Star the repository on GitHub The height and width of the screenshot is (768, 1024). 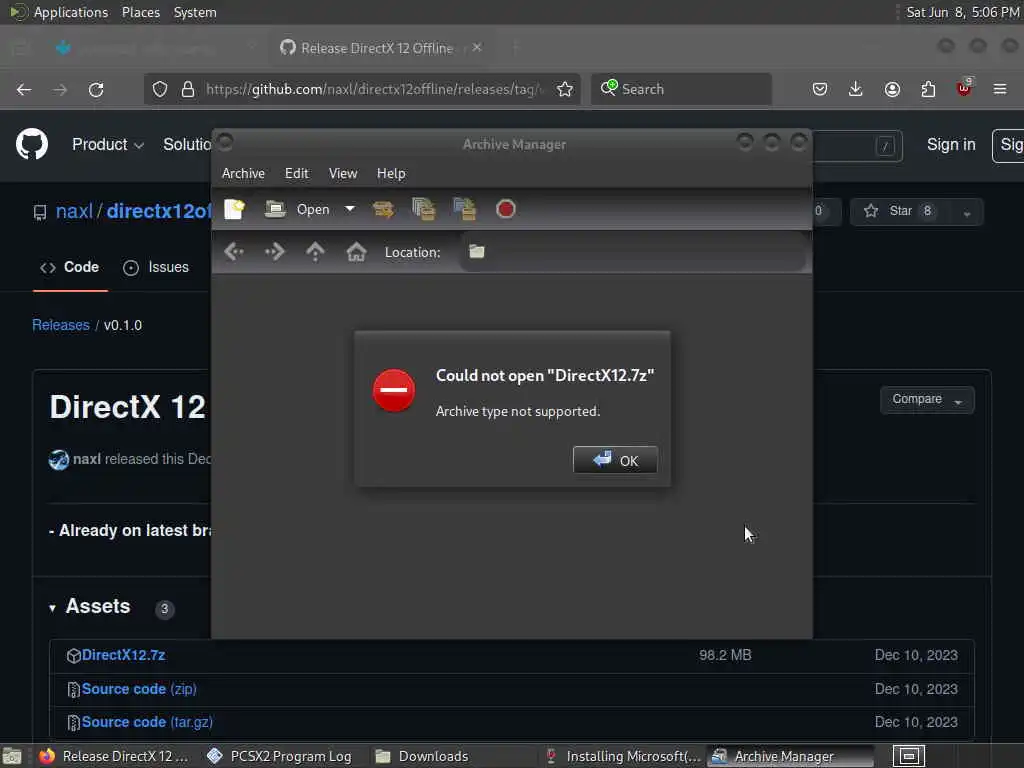899,212
